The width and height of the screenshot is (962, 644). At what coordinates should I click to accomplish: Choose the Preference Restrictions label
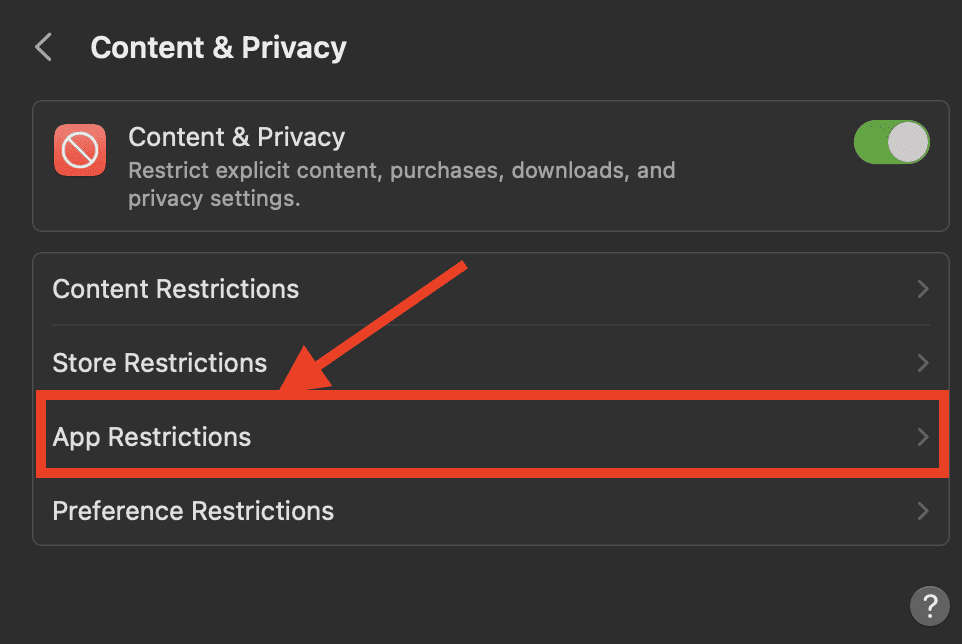pos(193,511)
